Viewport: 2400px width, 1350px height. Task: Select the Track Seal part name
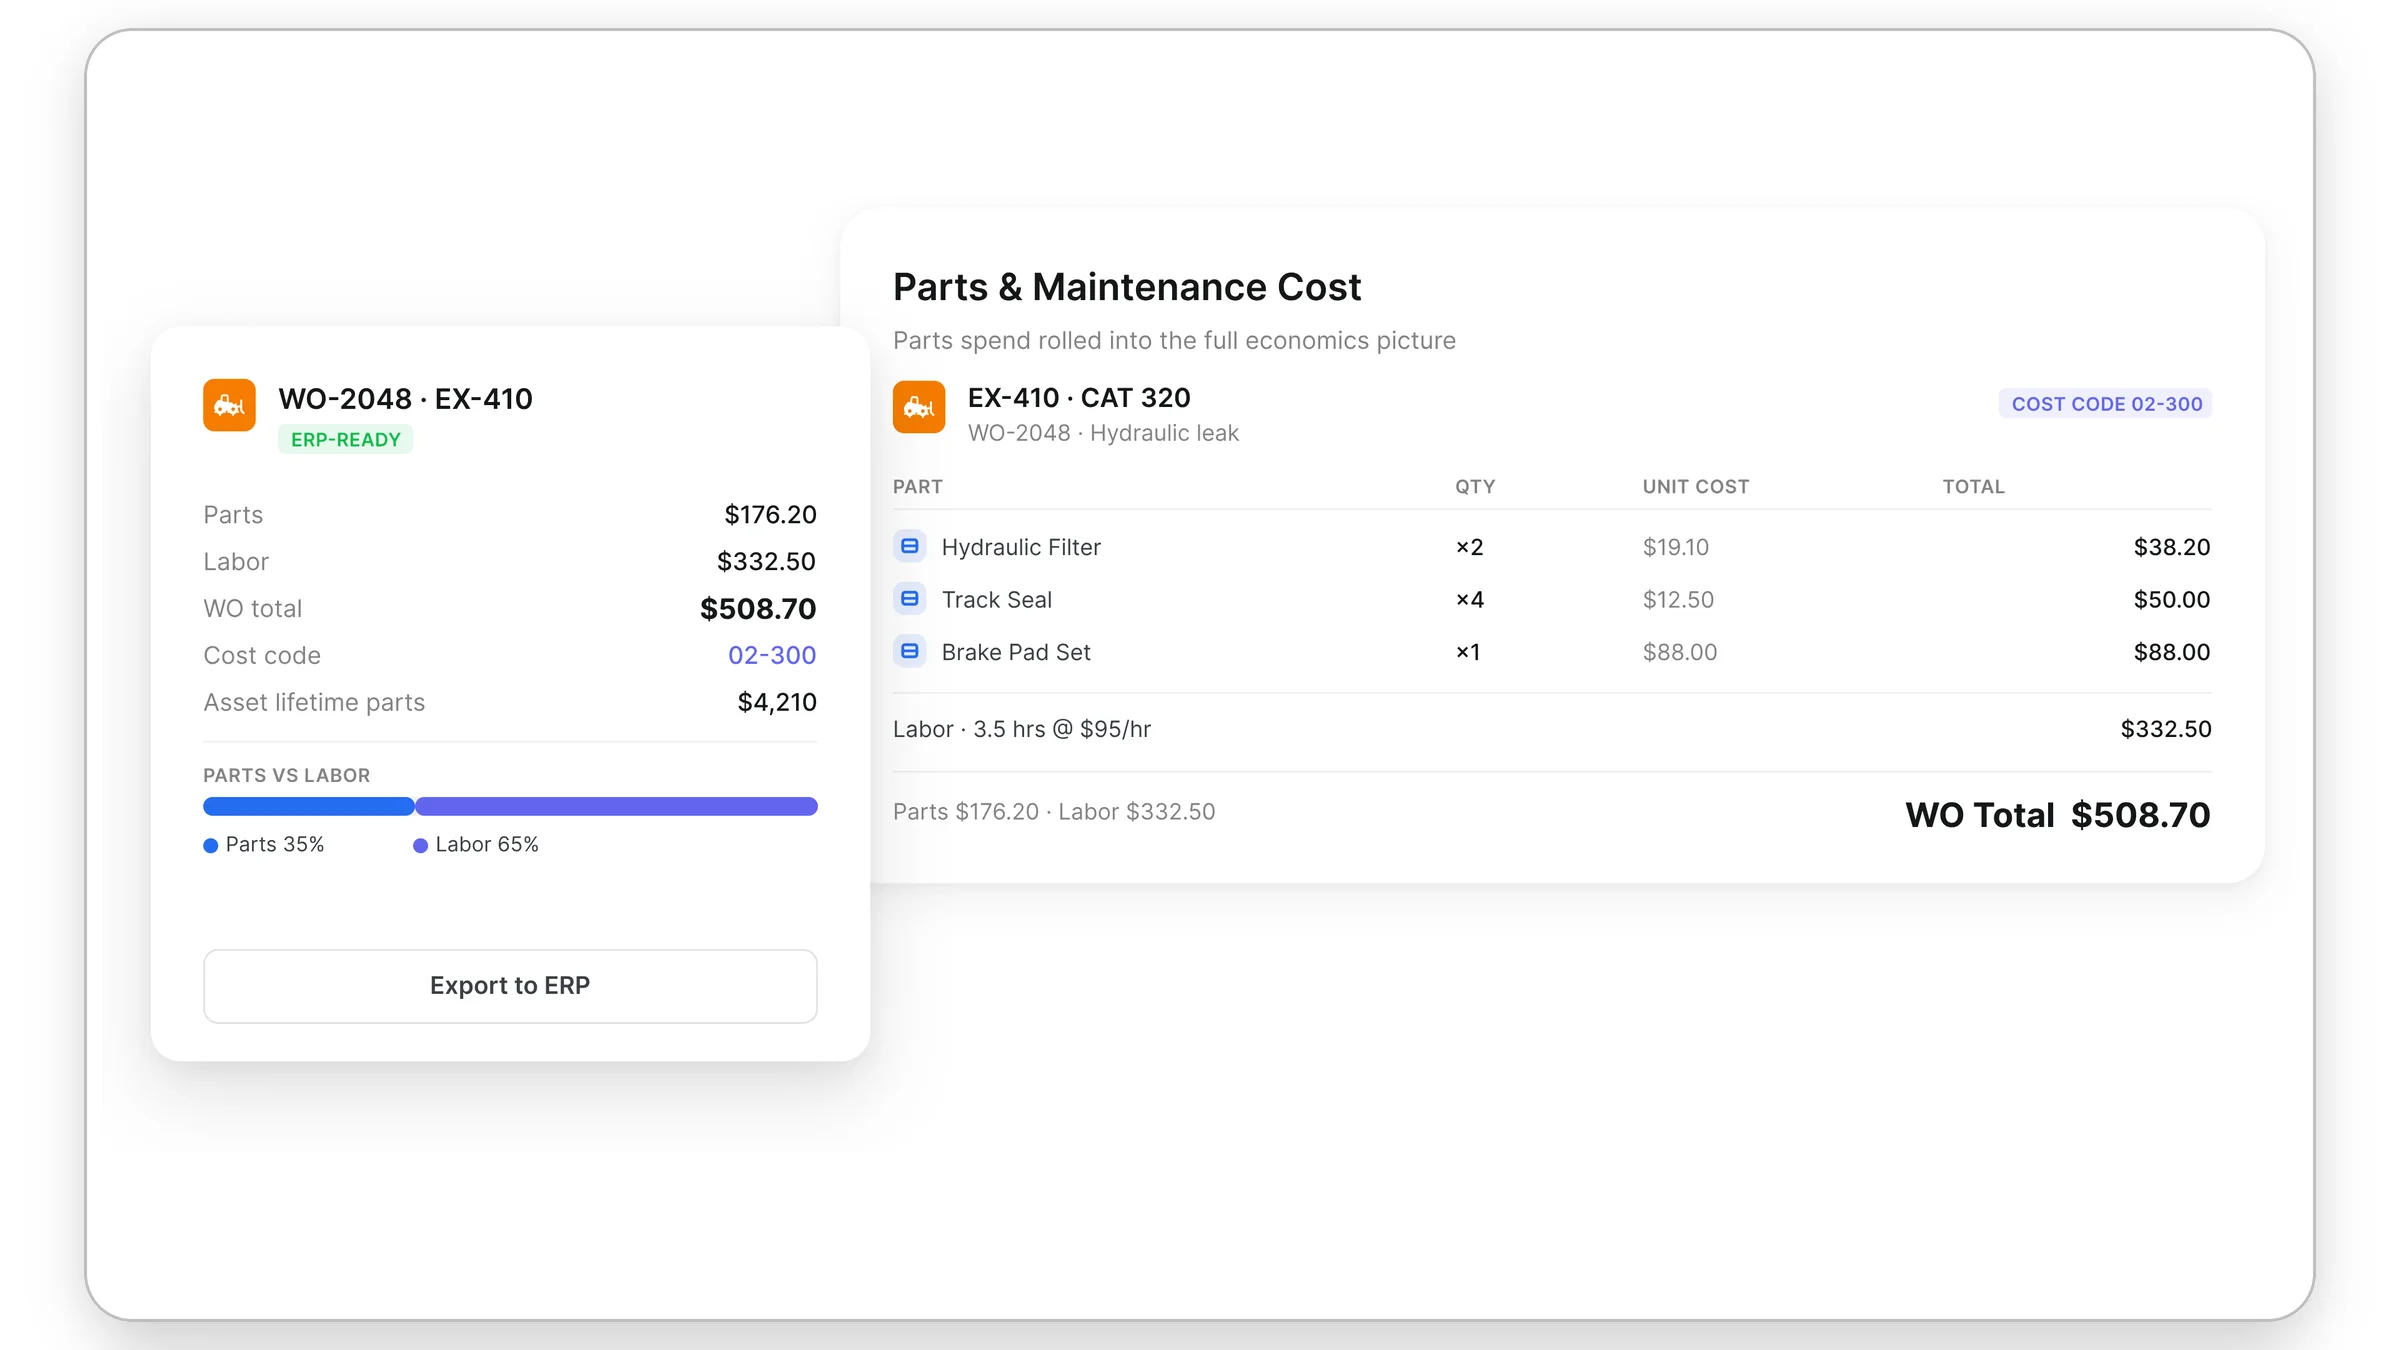(997, 600)
